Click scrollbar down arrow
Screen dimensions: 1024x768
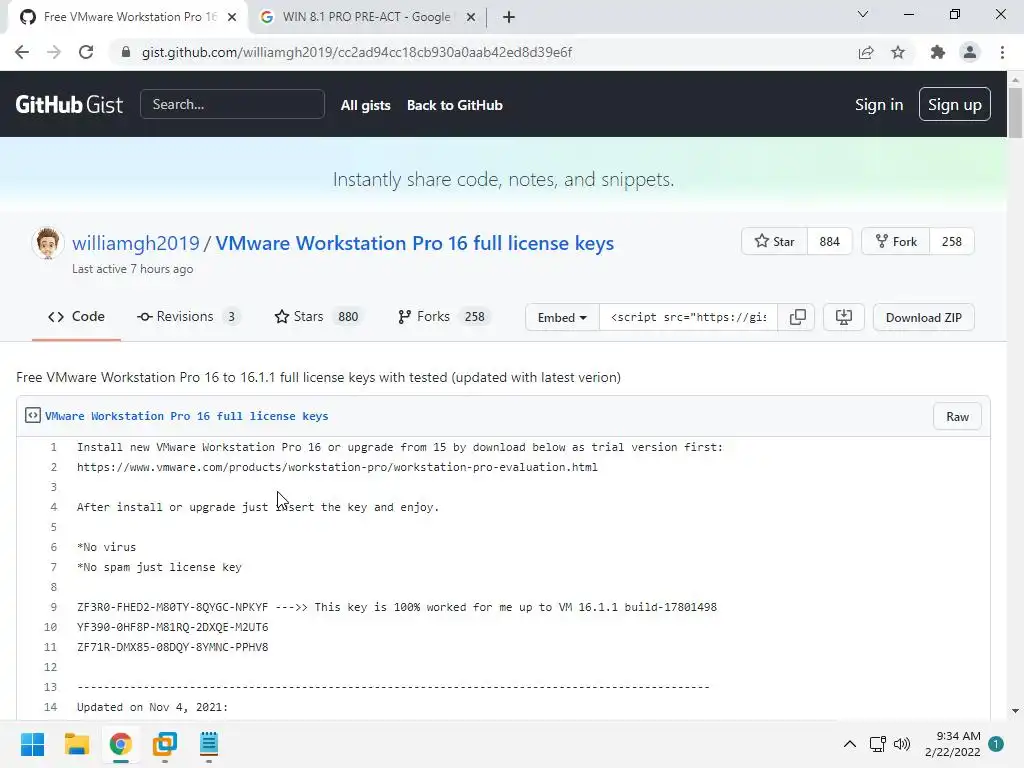[1015, 711]
